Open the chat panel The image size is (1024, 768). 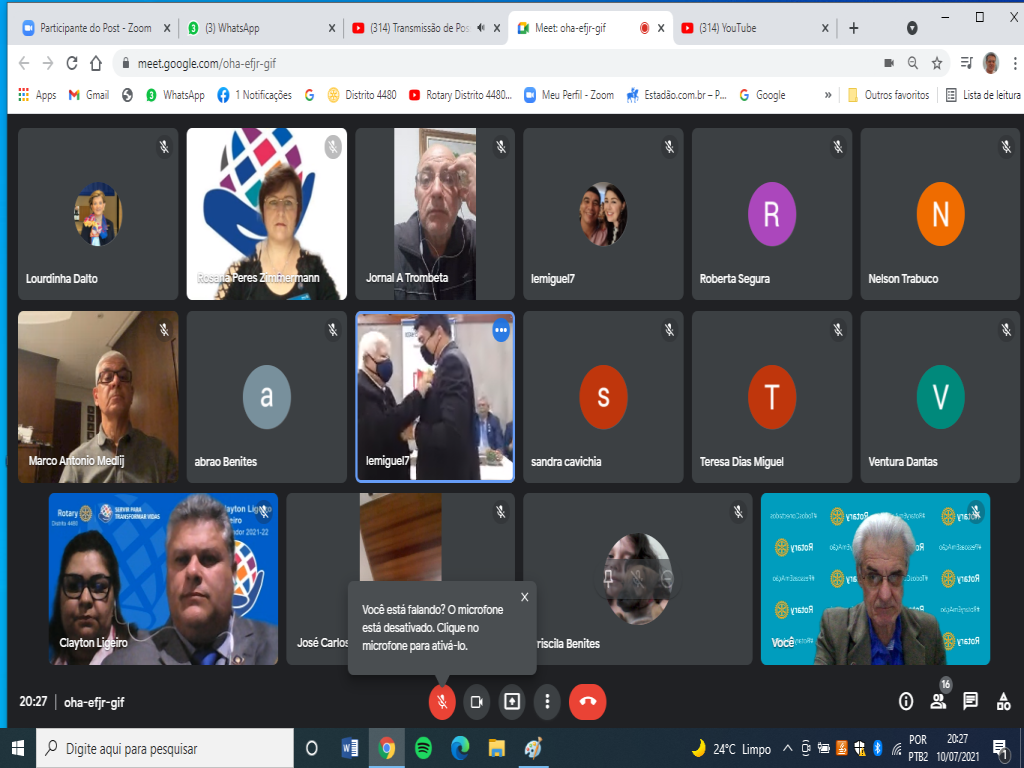coord(970,701)
